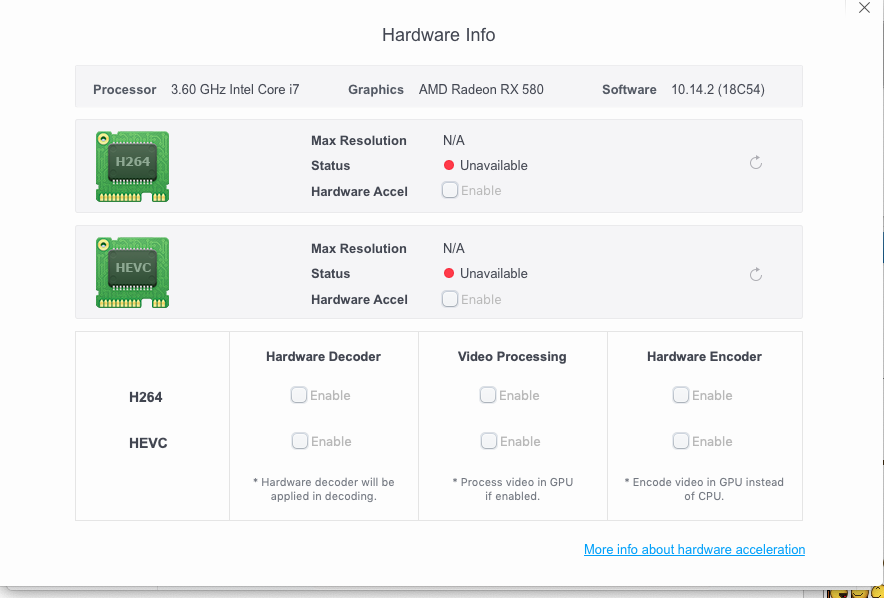This screenshot has height=598, width=884.
Task: Click the HEVC row label in table
Action: (x=148, y=443)
